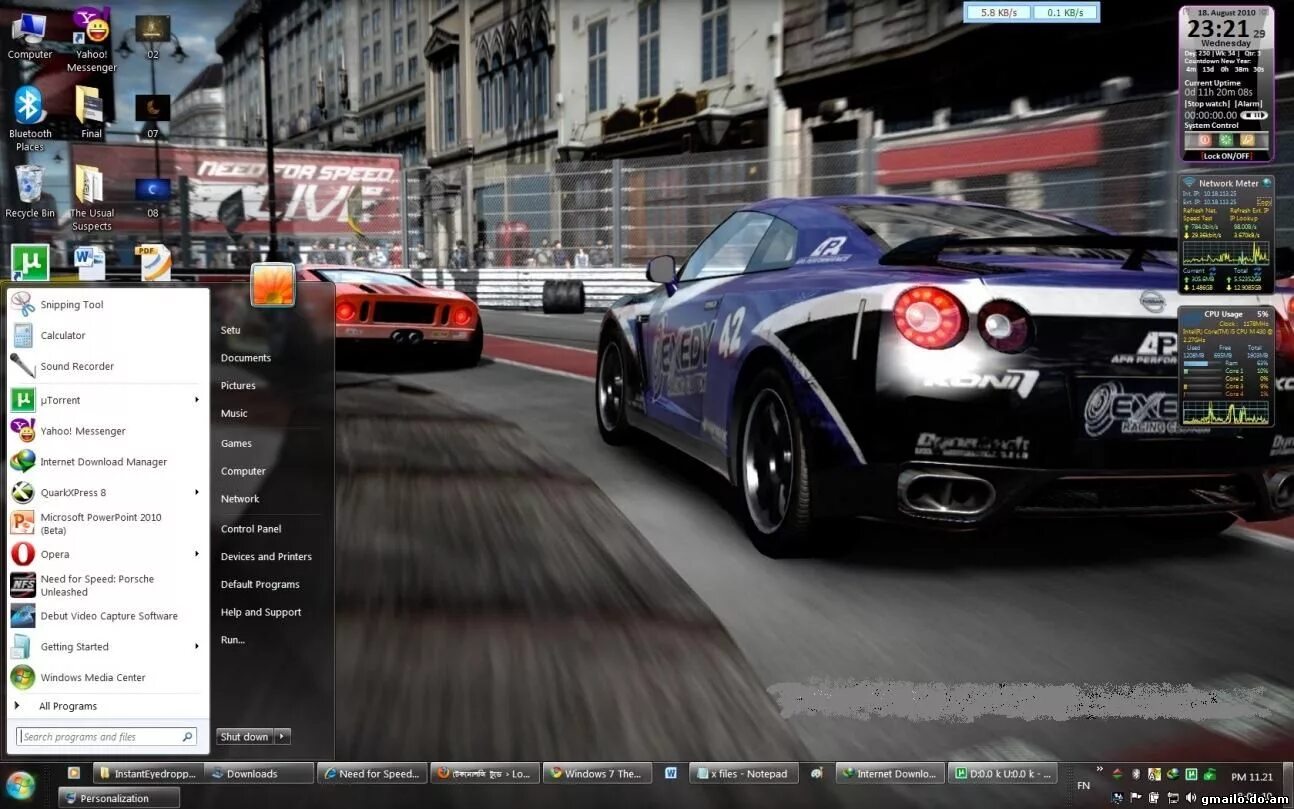Click the Word document desktop icon

[90, 262]
